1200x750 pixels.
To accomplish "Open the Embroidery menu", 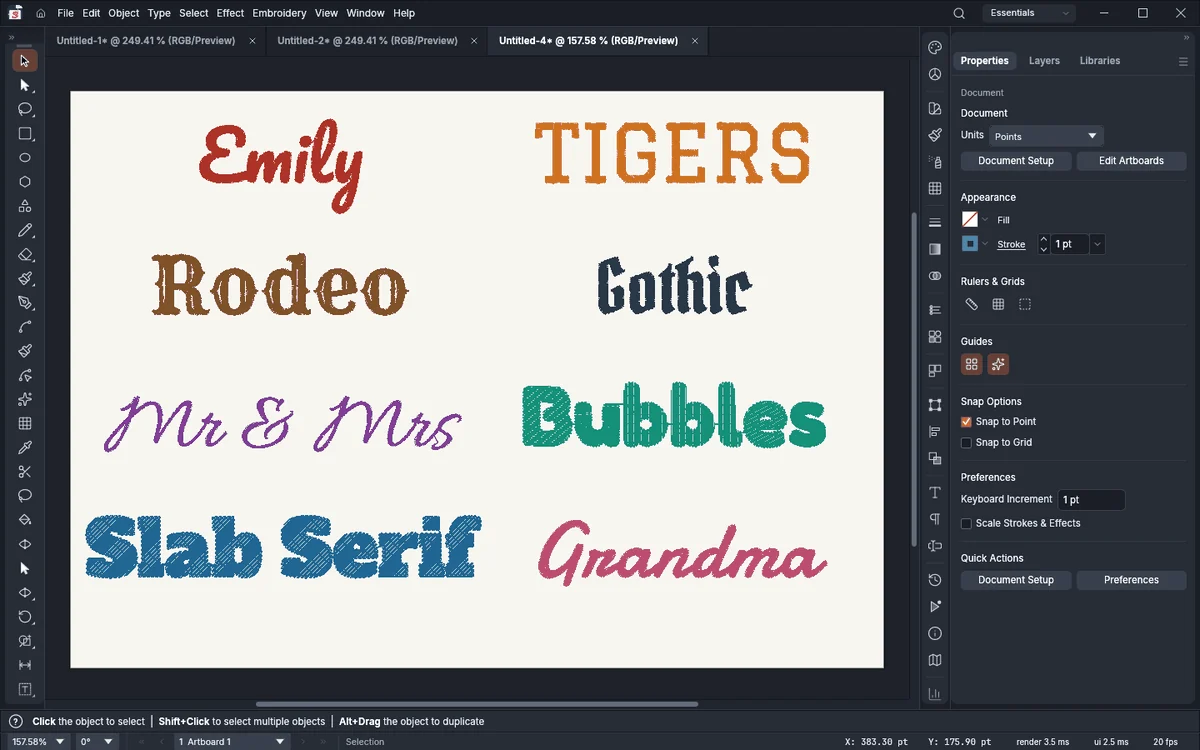I will tap(279, 13).
